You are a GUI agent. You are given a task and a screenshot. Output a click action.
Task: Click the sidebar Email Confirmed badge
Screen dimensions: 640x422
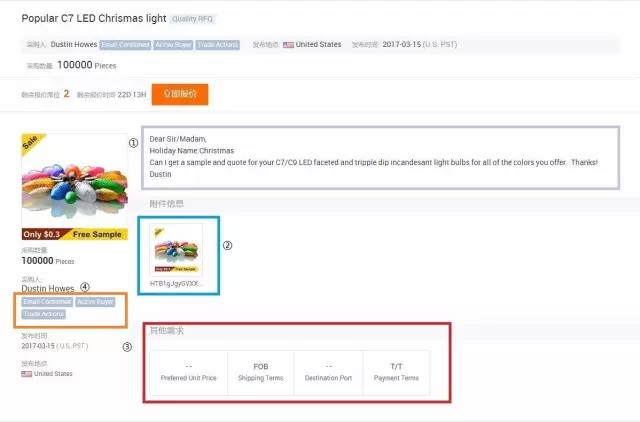(45, 301)
